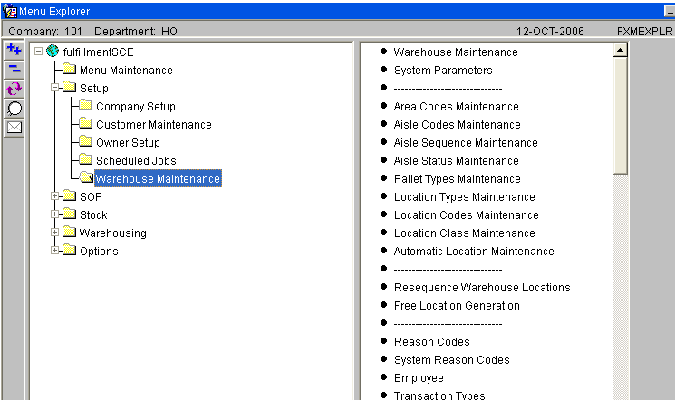Click the scroll up arrow on the list
The height and width of the screenshot is (401, 676).
[x=620, y=50]
